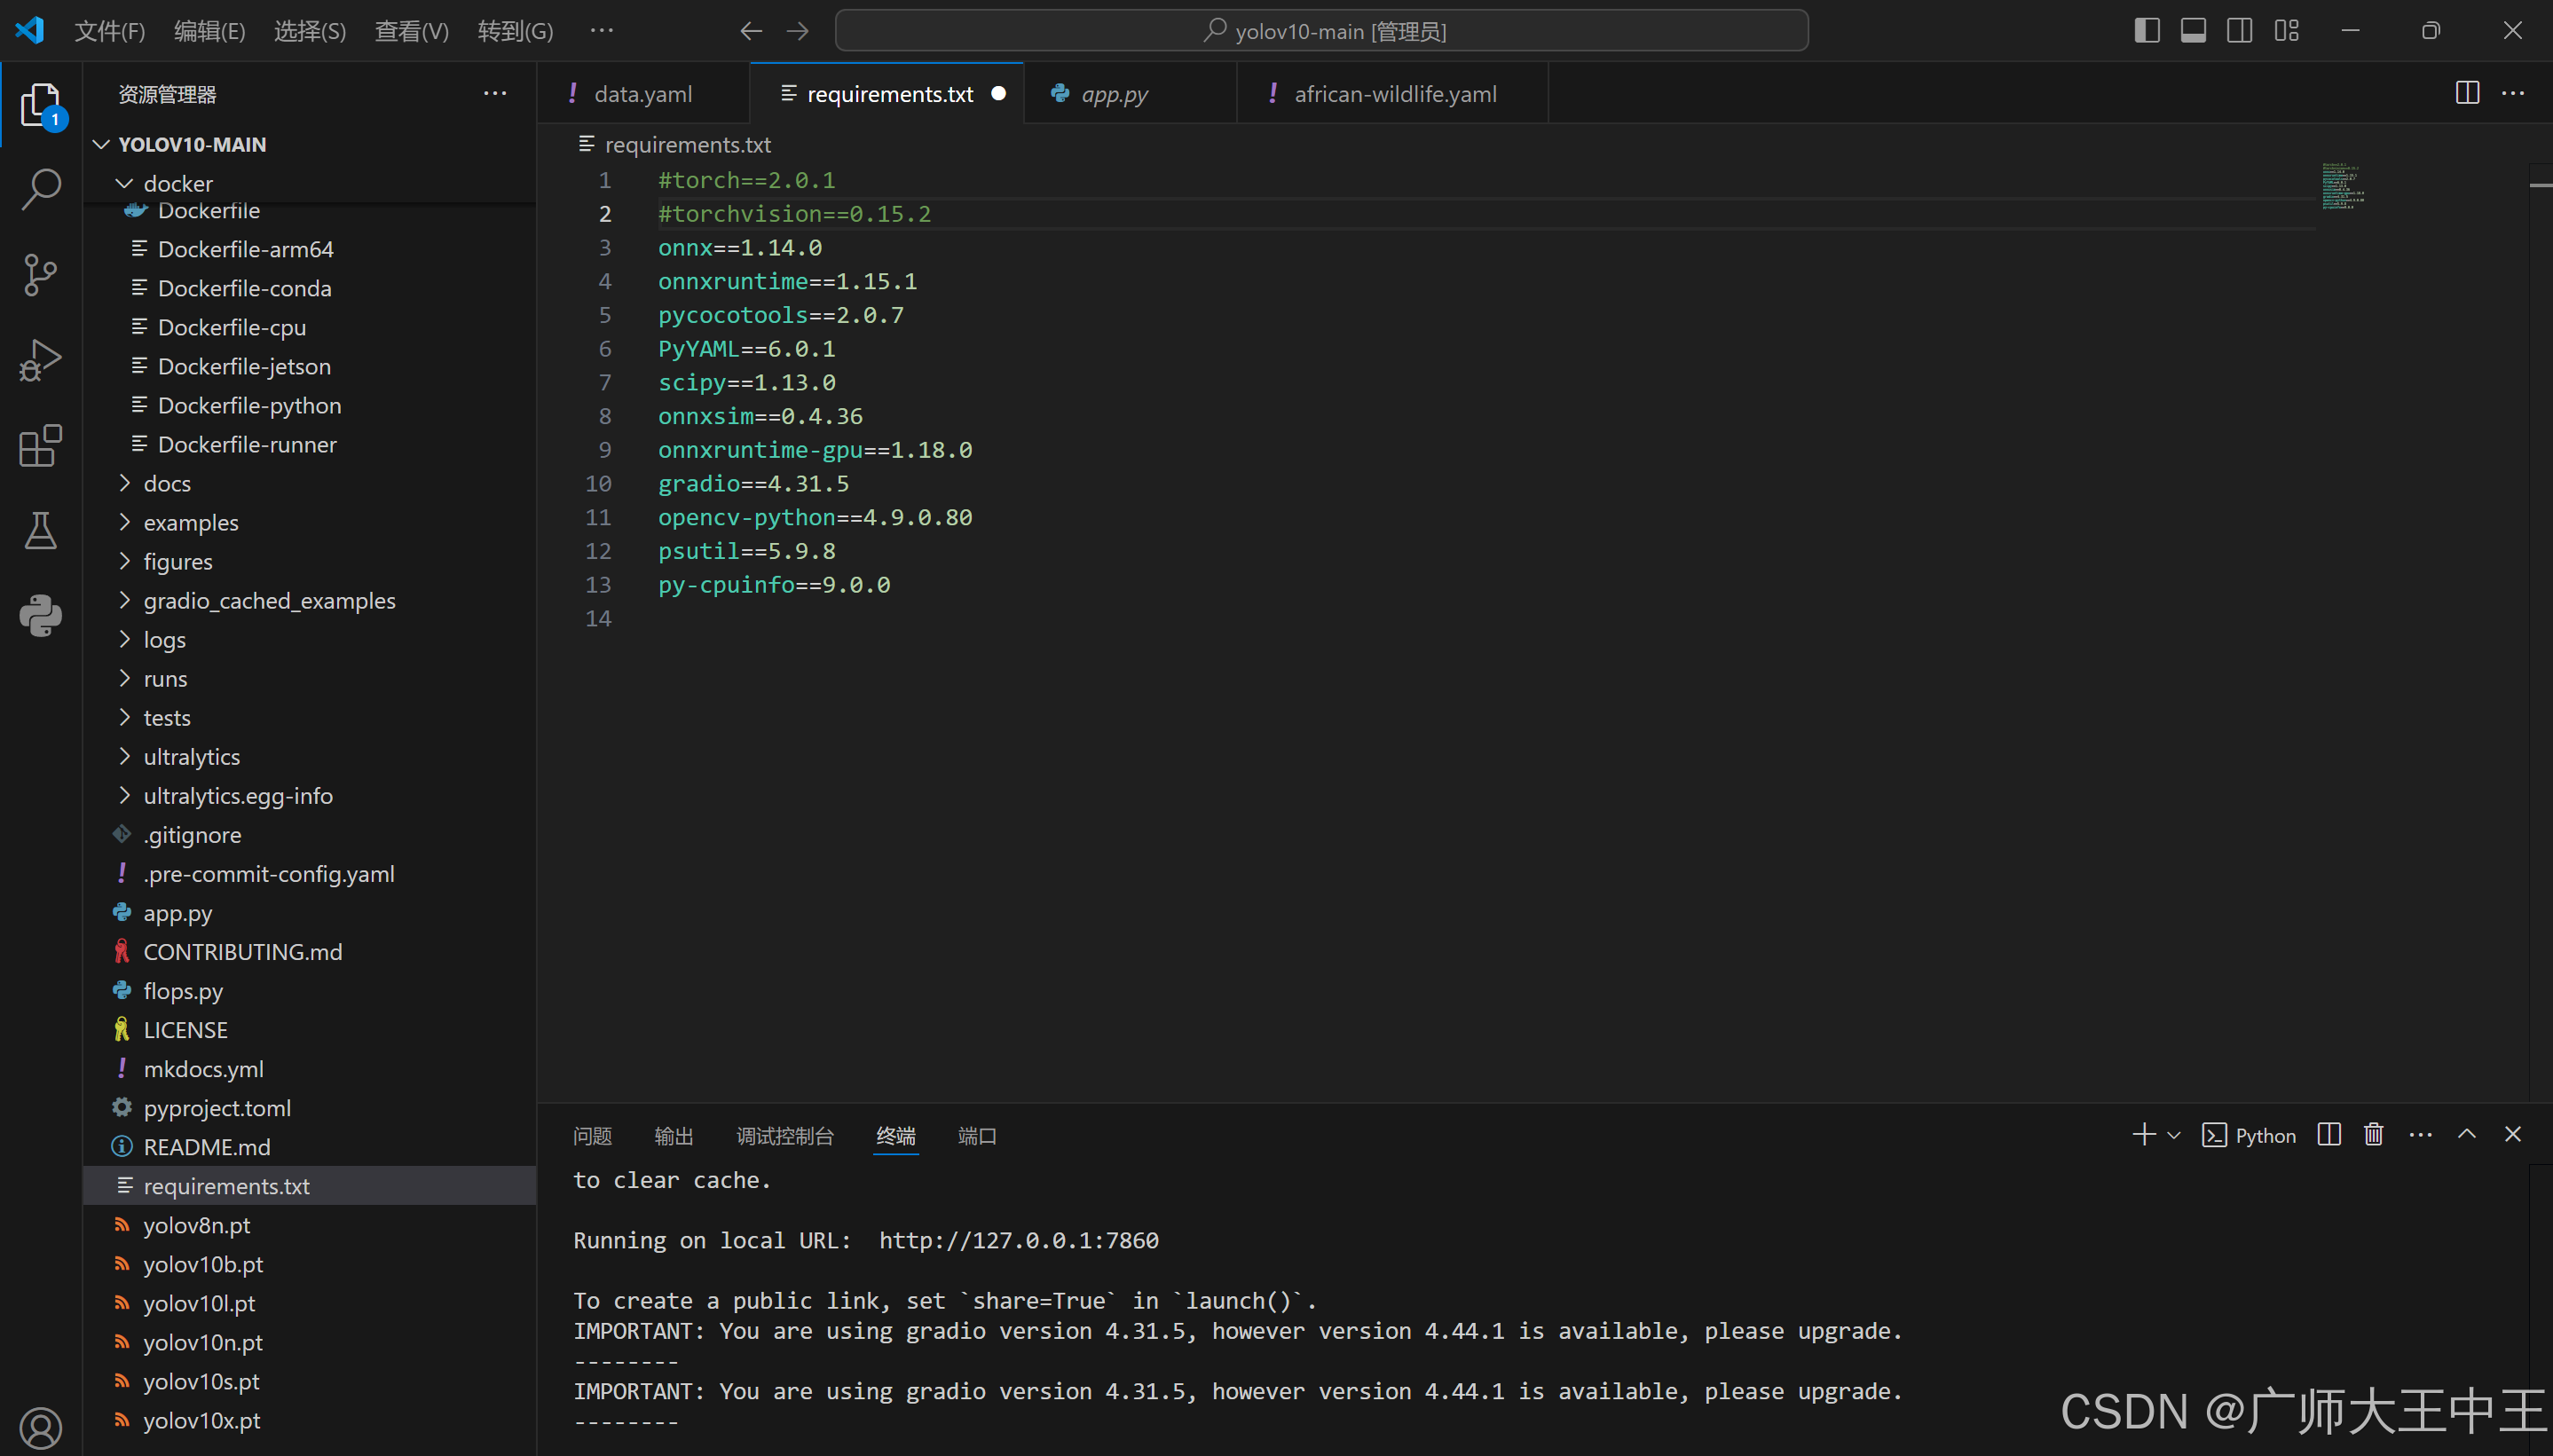Open the Extensions view

tap(41, 446)
